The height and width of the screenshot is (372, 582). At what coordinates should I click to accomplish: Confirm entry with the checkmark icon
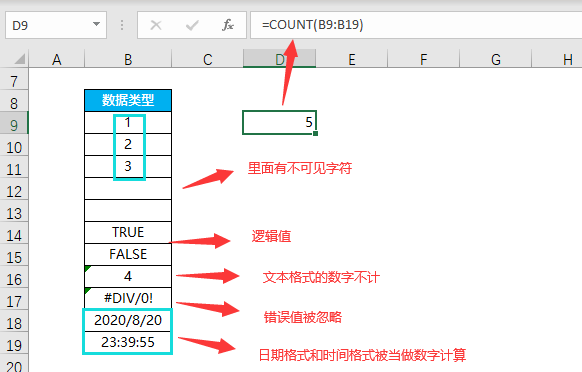(x=192, y=25)
